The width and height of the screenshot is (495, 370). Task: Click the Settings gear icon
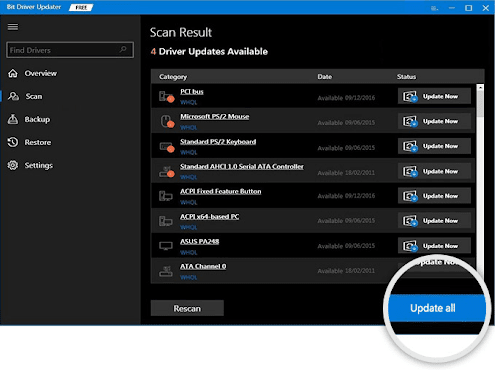[13, 165]
